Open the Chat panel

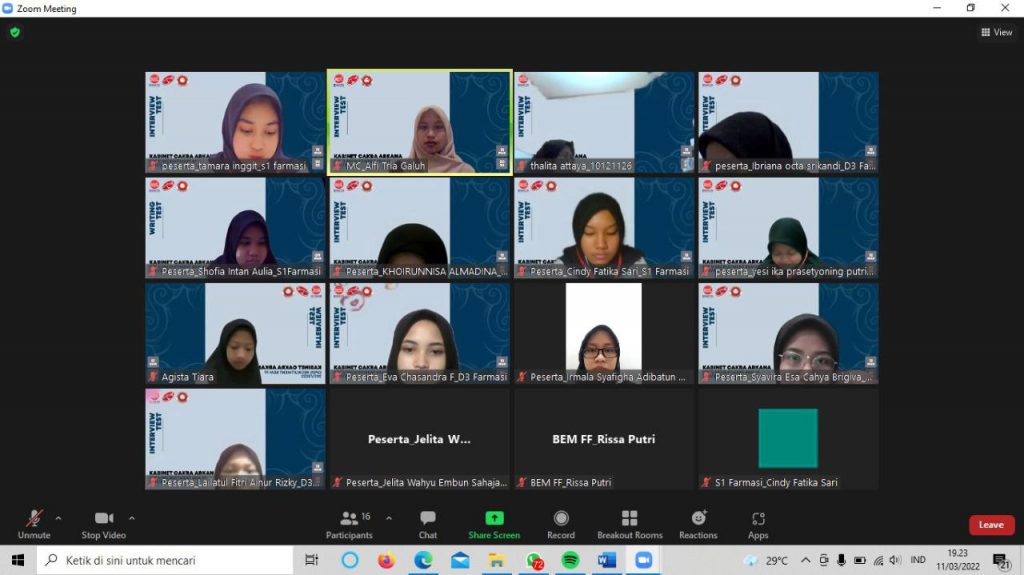click(x=427, y=523)
